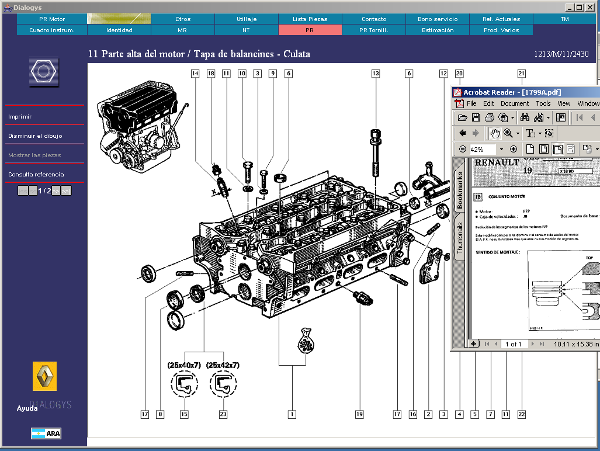This screenshot has height=451, width=600.
Task: Open the Tools menu in Acrobat Reader
Action: pos(543,104)
